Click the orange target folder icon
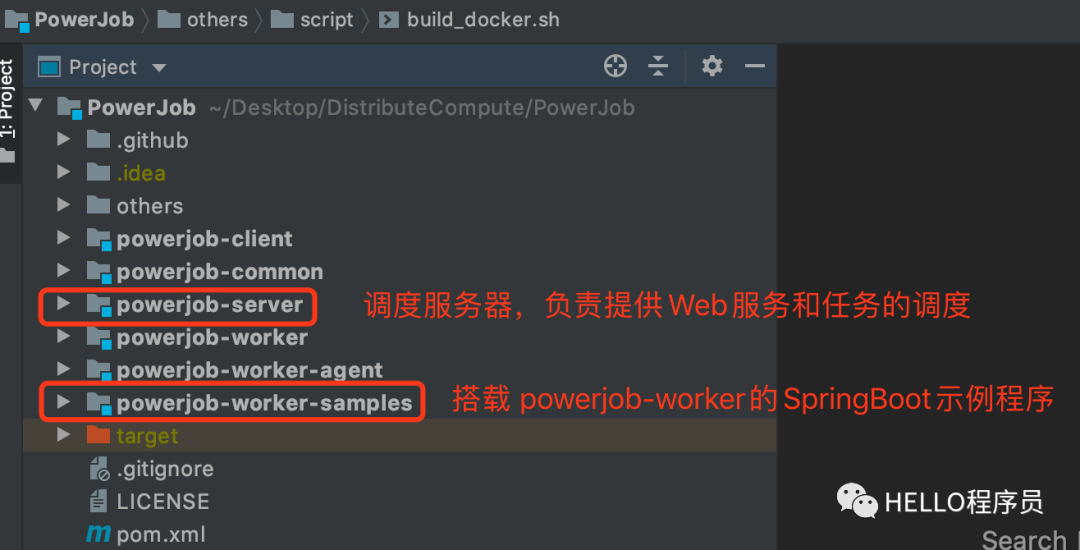The height and width of the screenshot is (550, 1080). coord(98,435)
